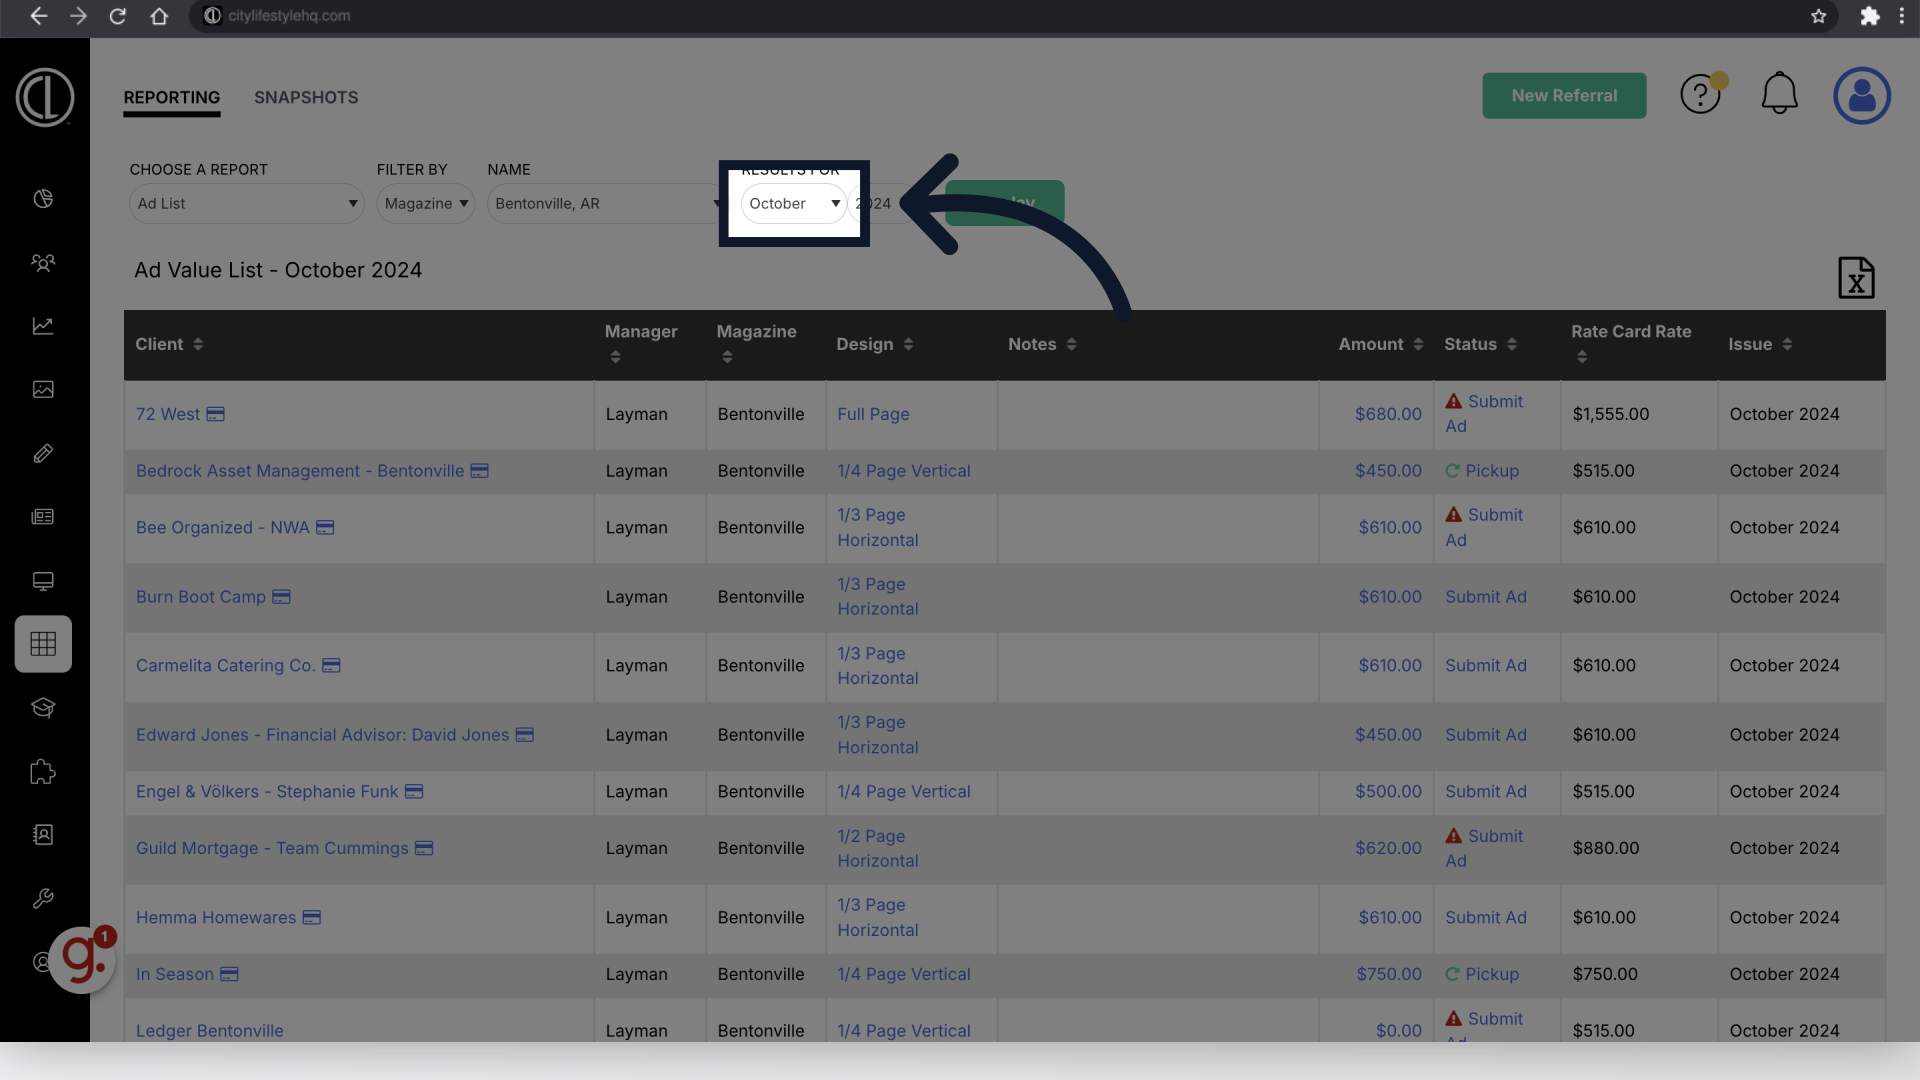Open the newspaper articles sidebar icon
The image size is (1920, 1080).
coord(43,517)
